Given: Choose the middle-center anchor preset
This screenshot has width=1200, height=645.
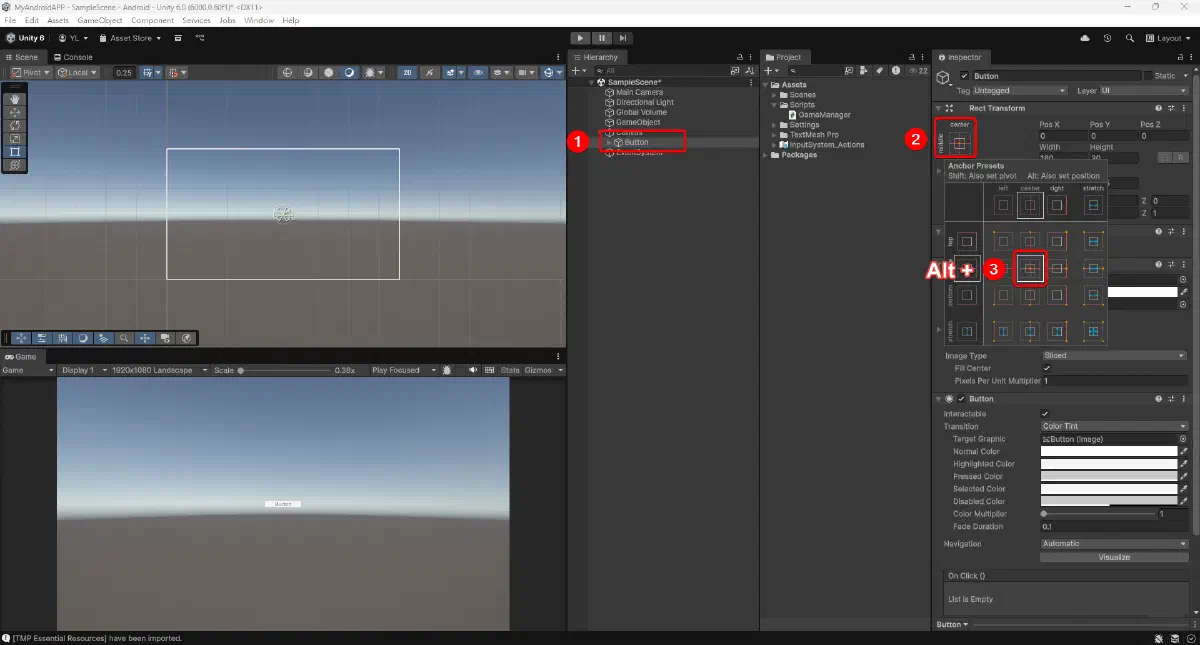Looking at the screenshot, I should pyautogui.click(x=1030, y=268).
